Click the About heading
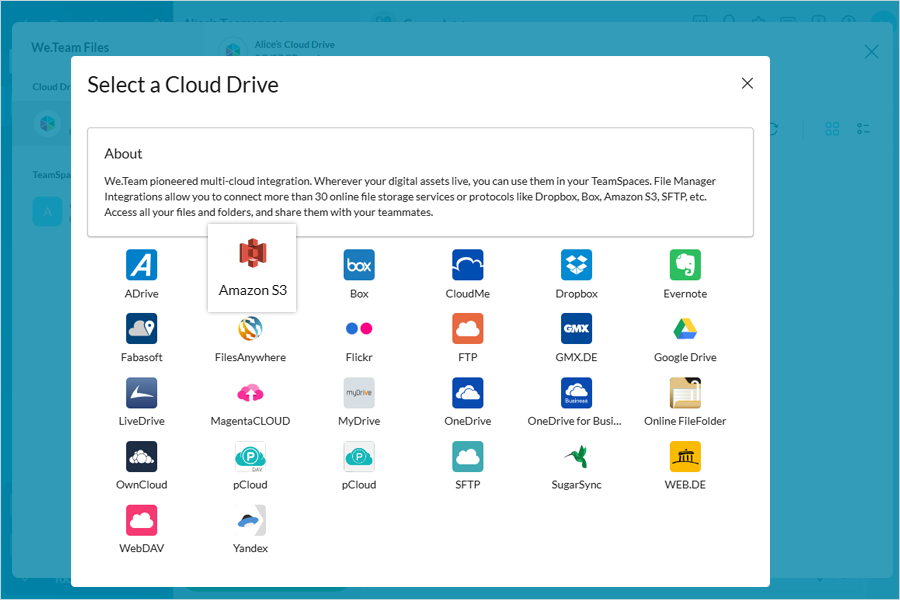This screenshot has width=900, height=600. pyautogui.click(x=123, y=154)
